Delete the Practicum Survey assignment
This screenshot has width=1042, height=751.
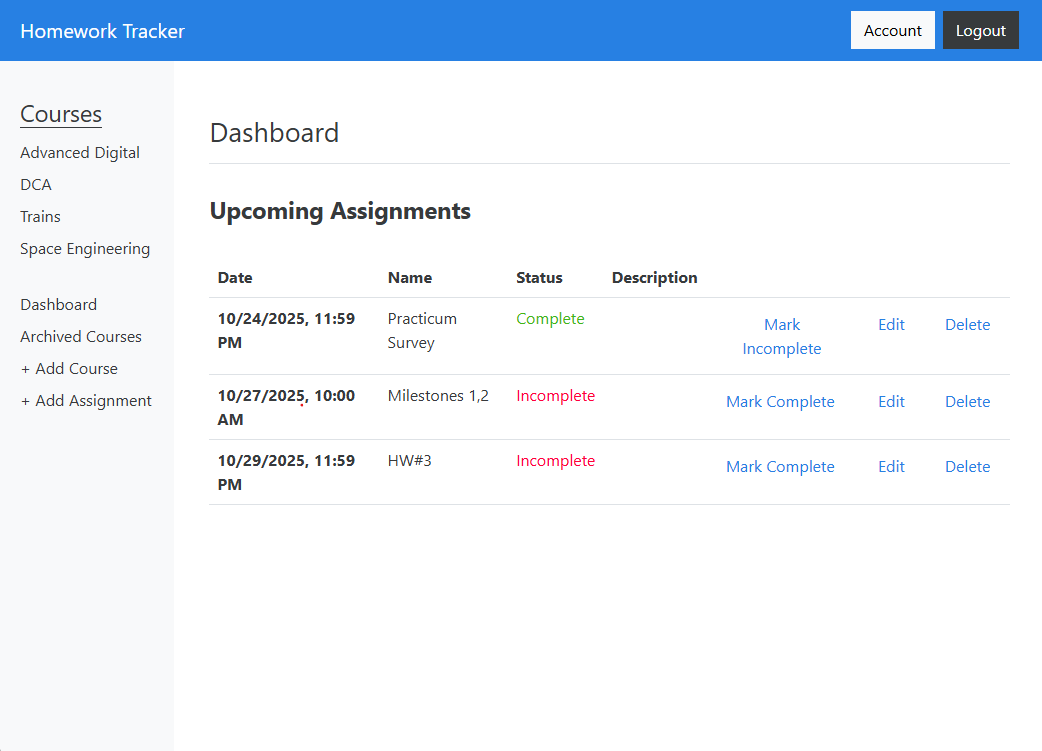[x=967, y=324]
